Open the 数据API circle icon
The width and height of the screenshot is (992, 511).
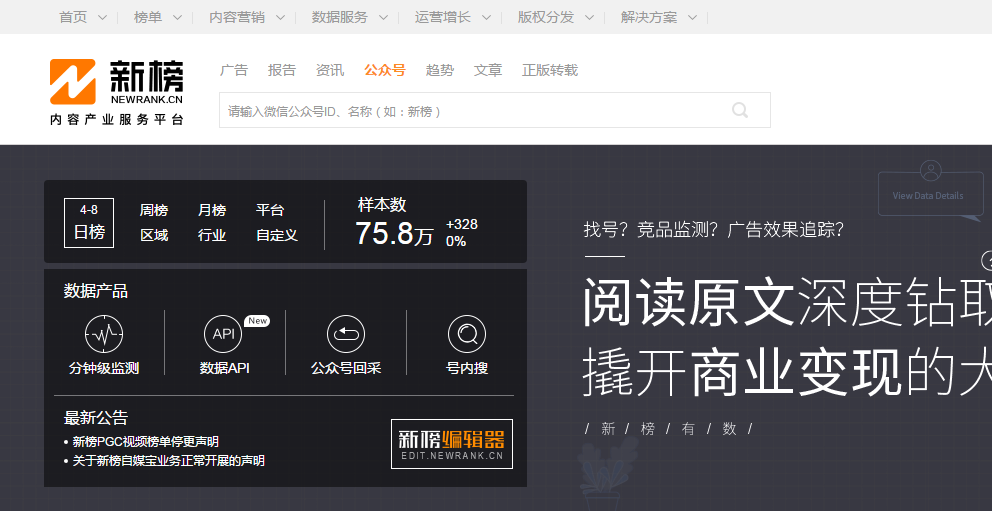click(x=223, y=333)
